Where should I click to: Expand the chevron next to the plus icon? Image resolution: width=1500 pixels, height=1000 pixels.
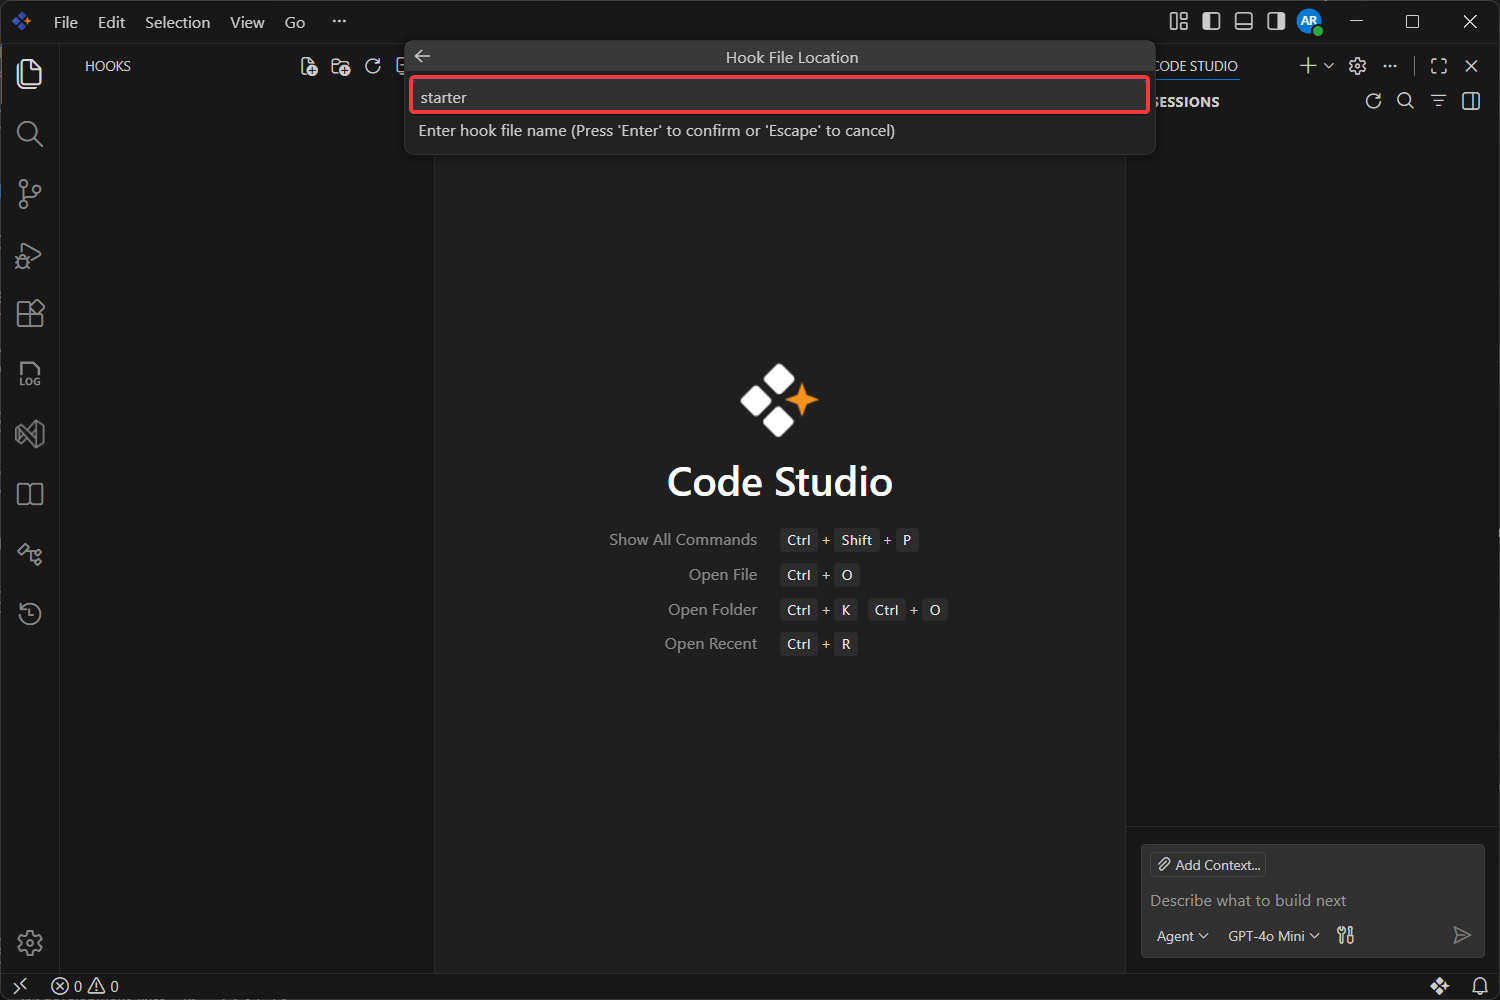click(1329, 66)
